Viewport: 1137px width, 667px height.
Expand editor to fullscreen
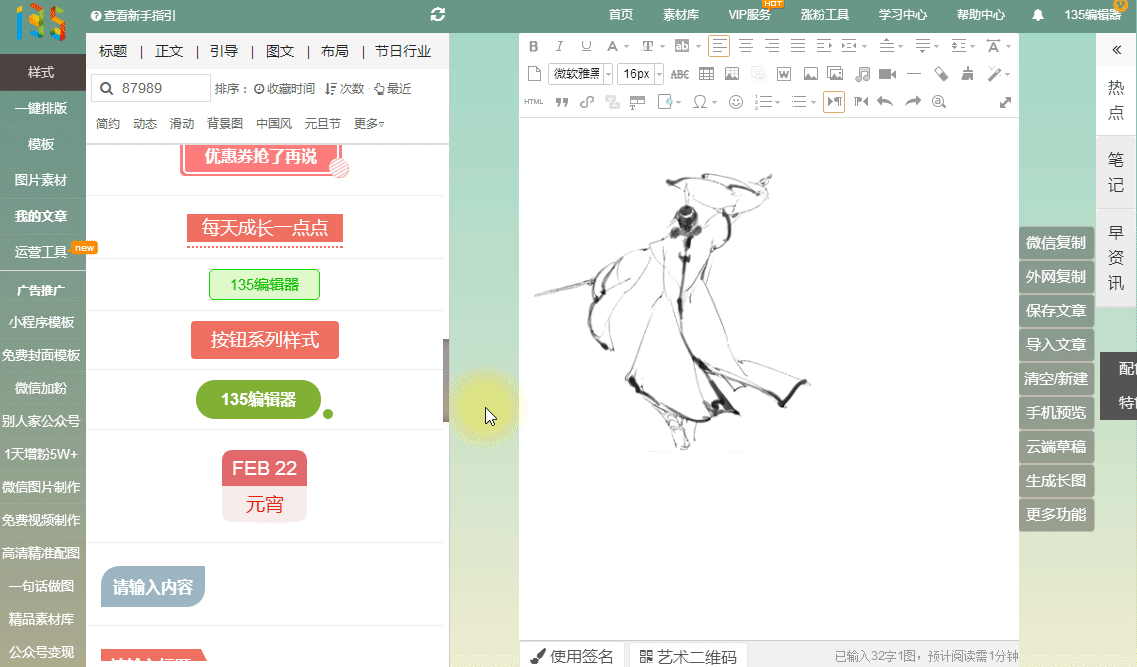pyautogui.click(x=1005, y=102)
